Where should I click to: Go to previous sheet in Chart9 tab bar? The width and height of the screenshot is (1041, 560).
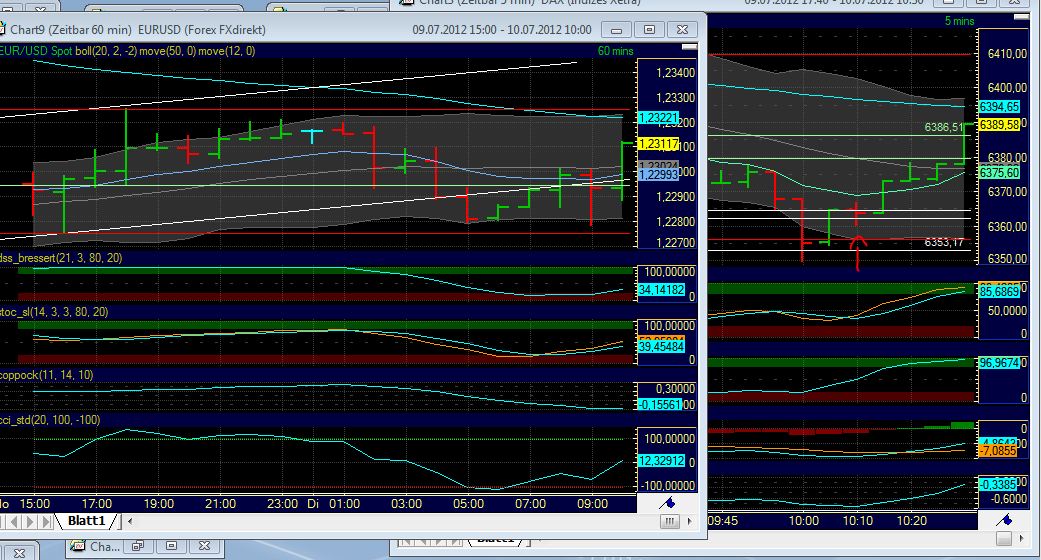(14, 521)
